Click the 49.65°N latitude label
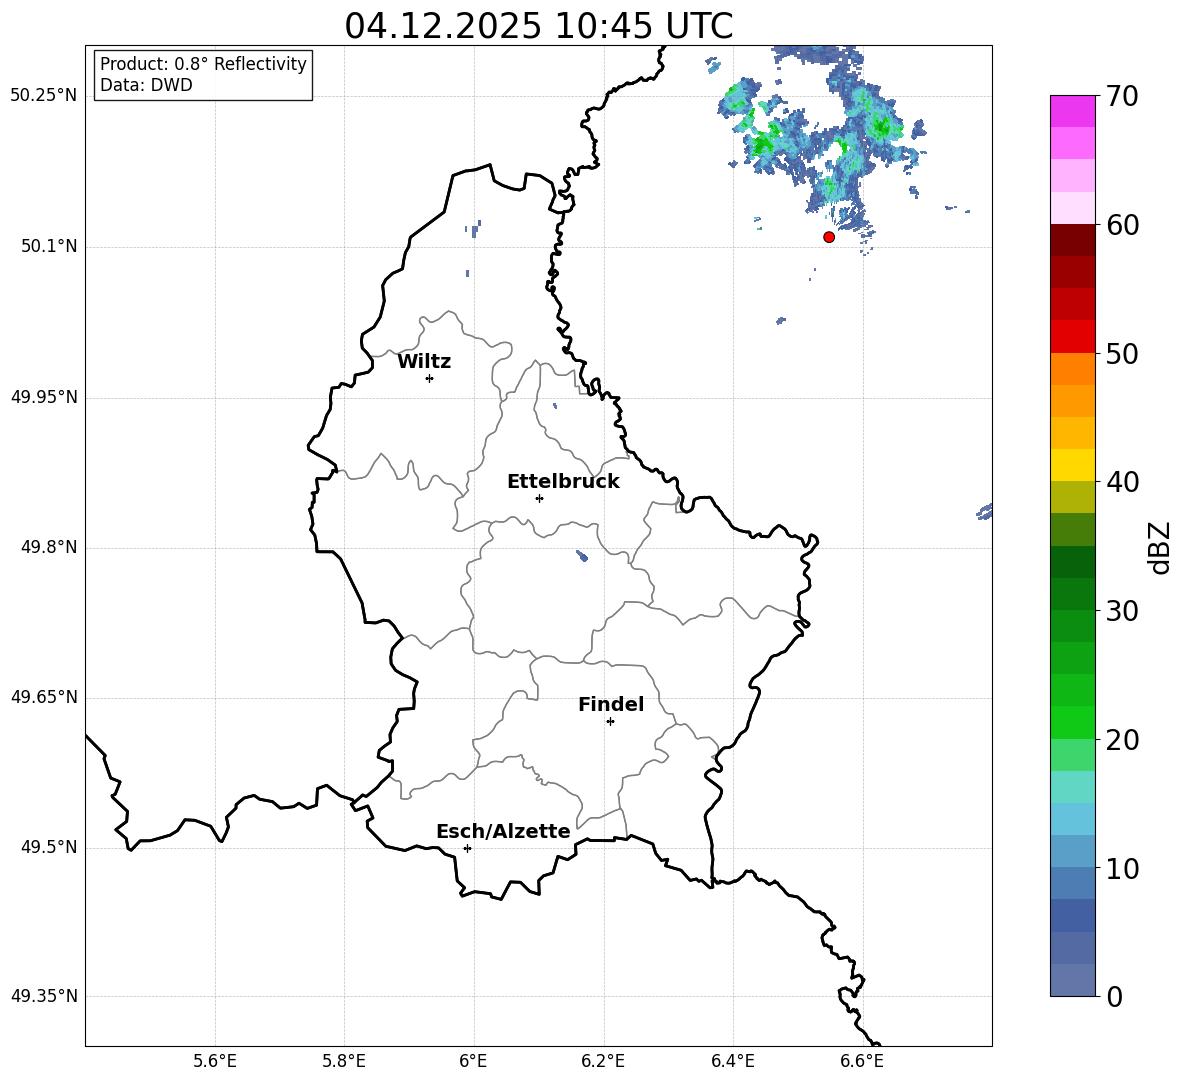The height and width of the screenshot is (1081, 1184). 44,697
